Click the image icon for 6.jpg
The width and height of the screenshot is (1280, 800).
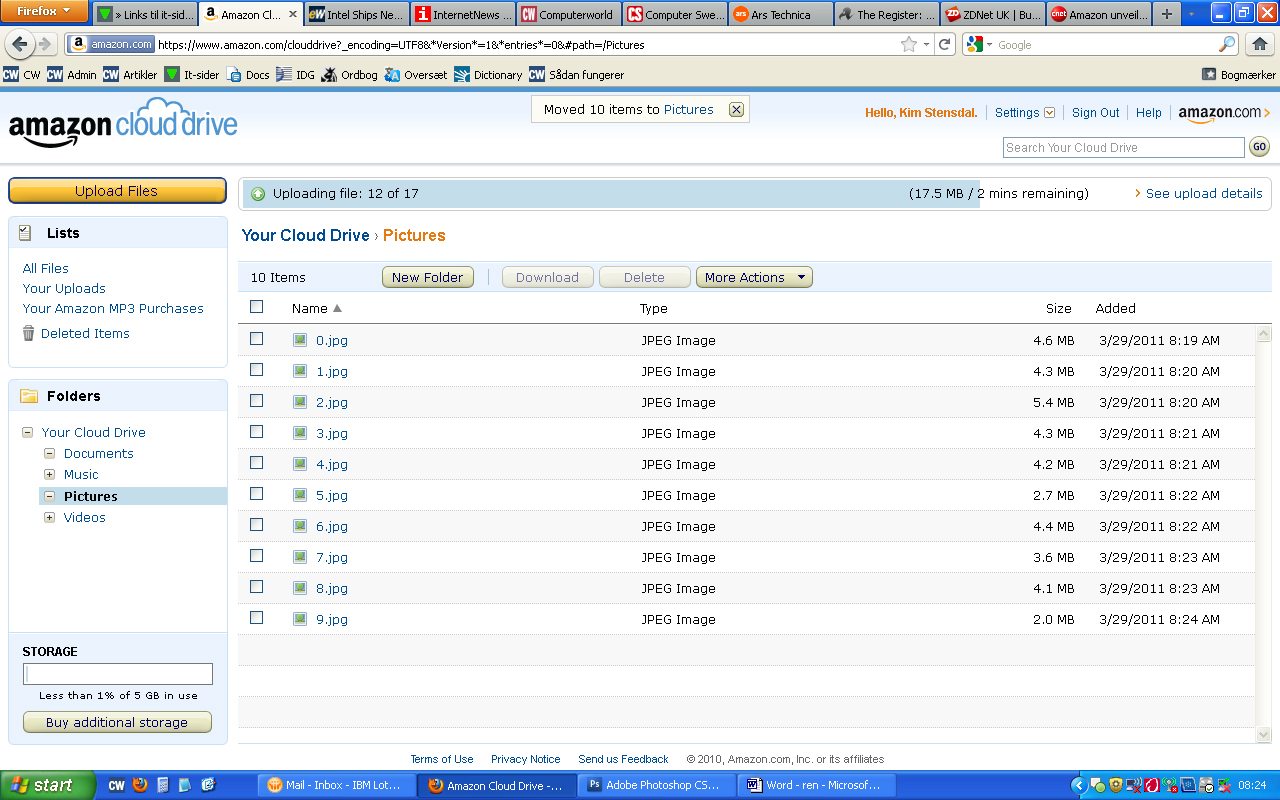(300, 526)
